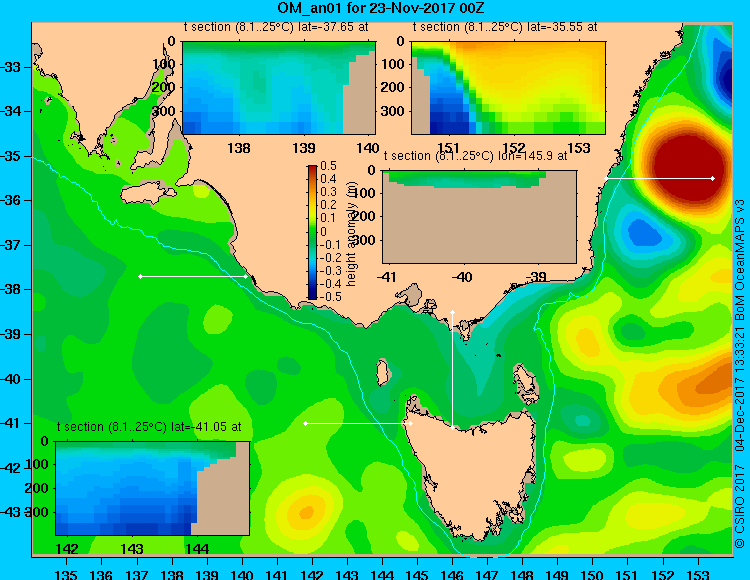750x580 pixels.
Task: Click the -38 latitude axis label
Action: [x=11, y=290]
